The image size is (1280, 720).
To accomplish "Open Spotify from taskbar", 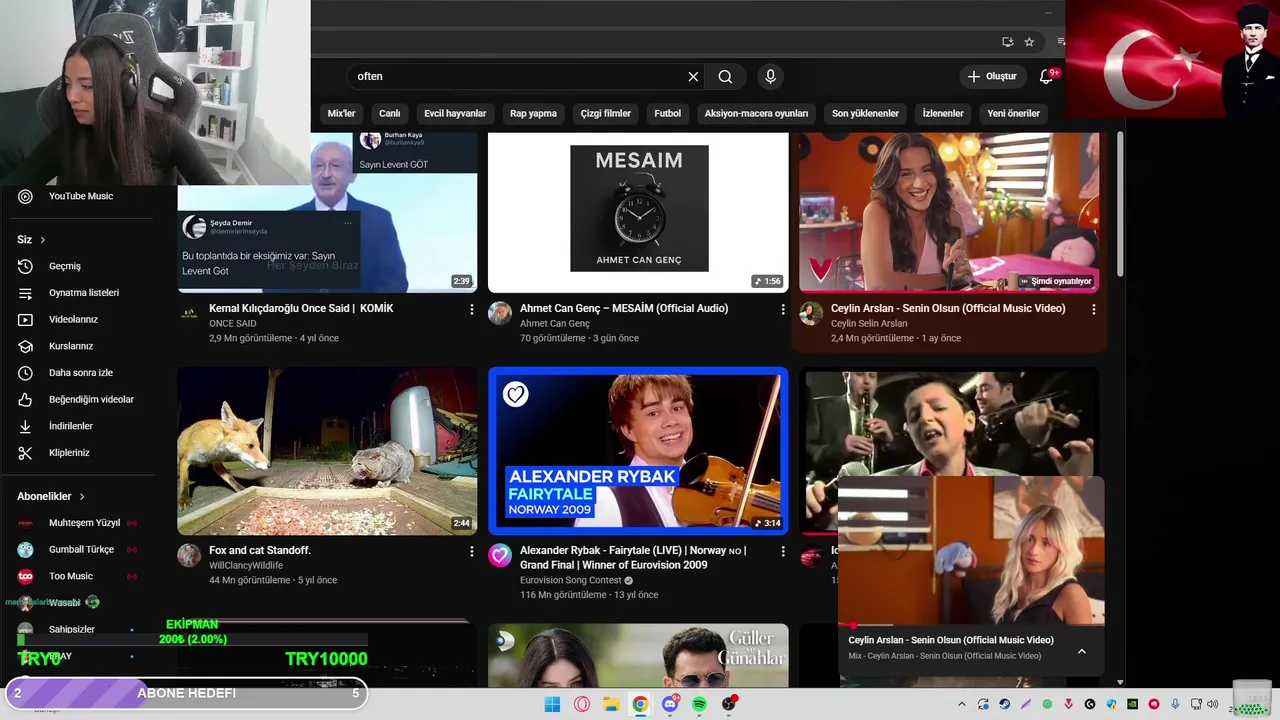I will click(699, 704).
